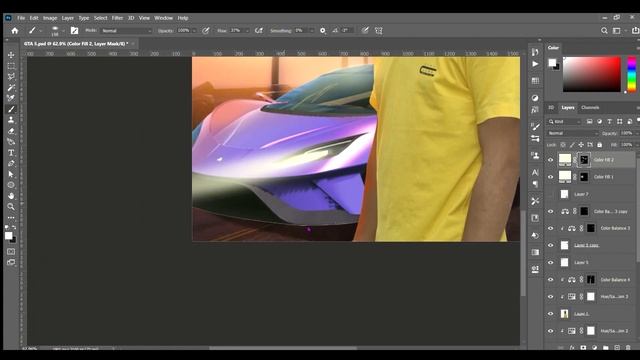640x360 pixels.
Task: Click the symmetry butterfly icon in options bar
Action: pyautogui.click(x=379, y=31)
